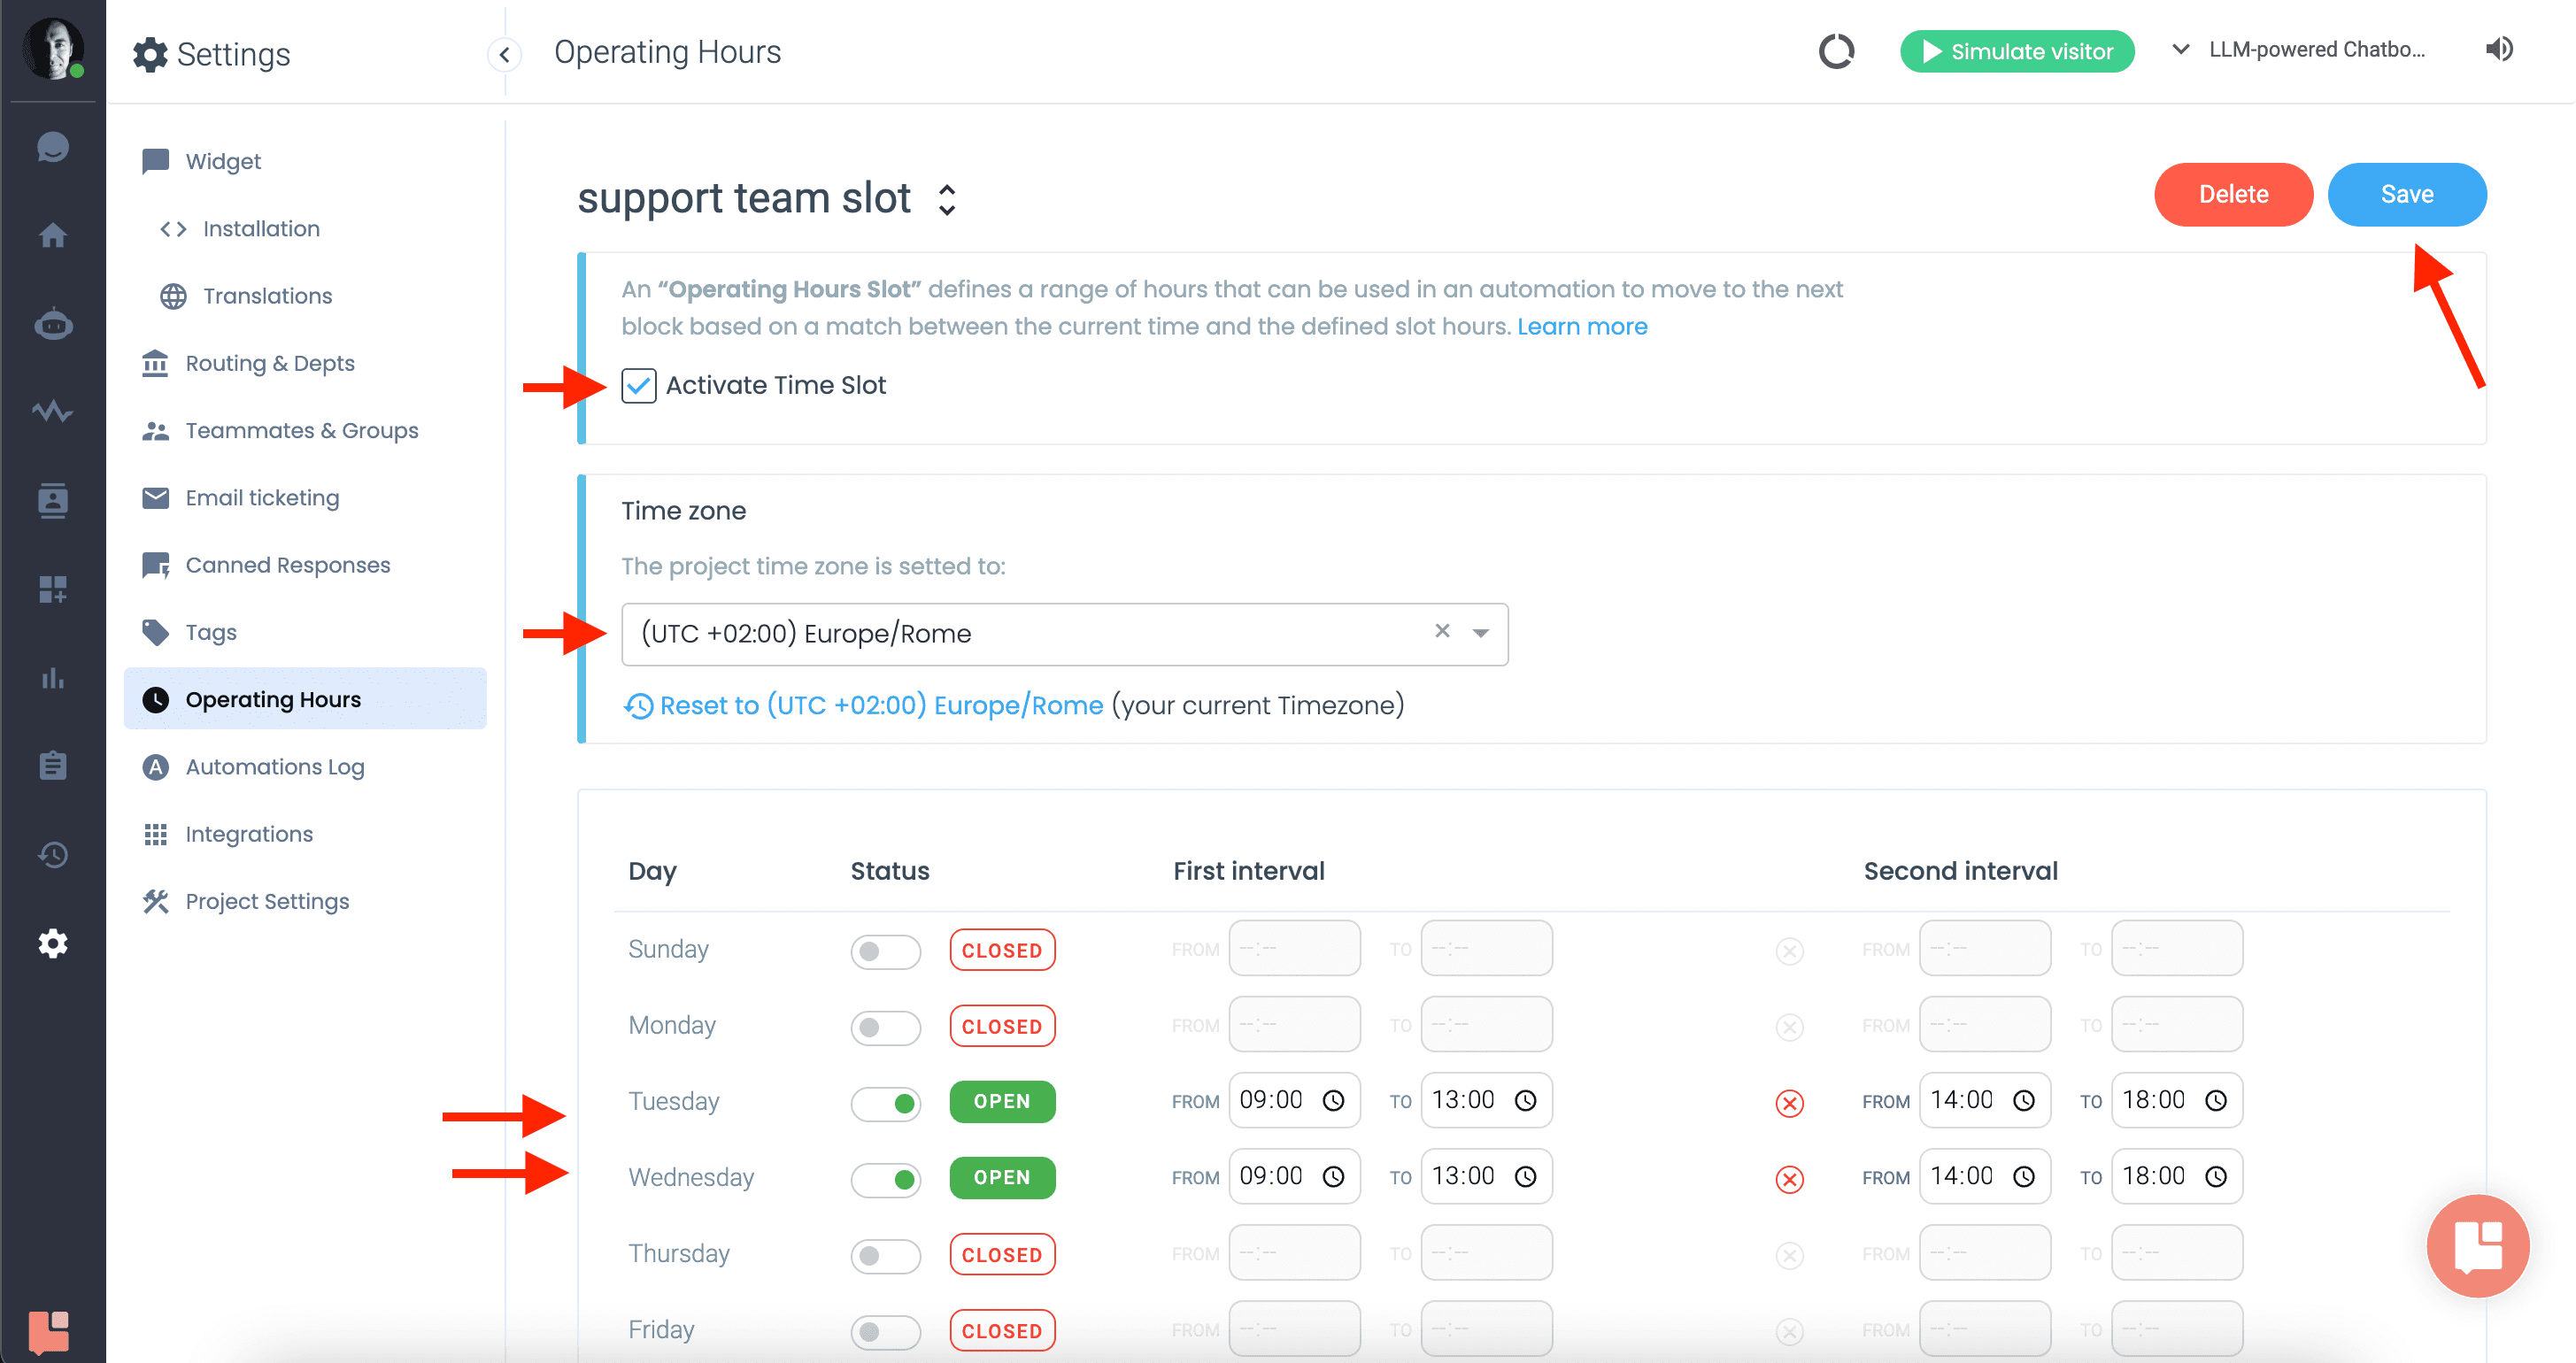The height and width of the screenshot is (1363, 2576).
Task: Click the OPEN status badge for Tuesday
Action: 1002,1101
